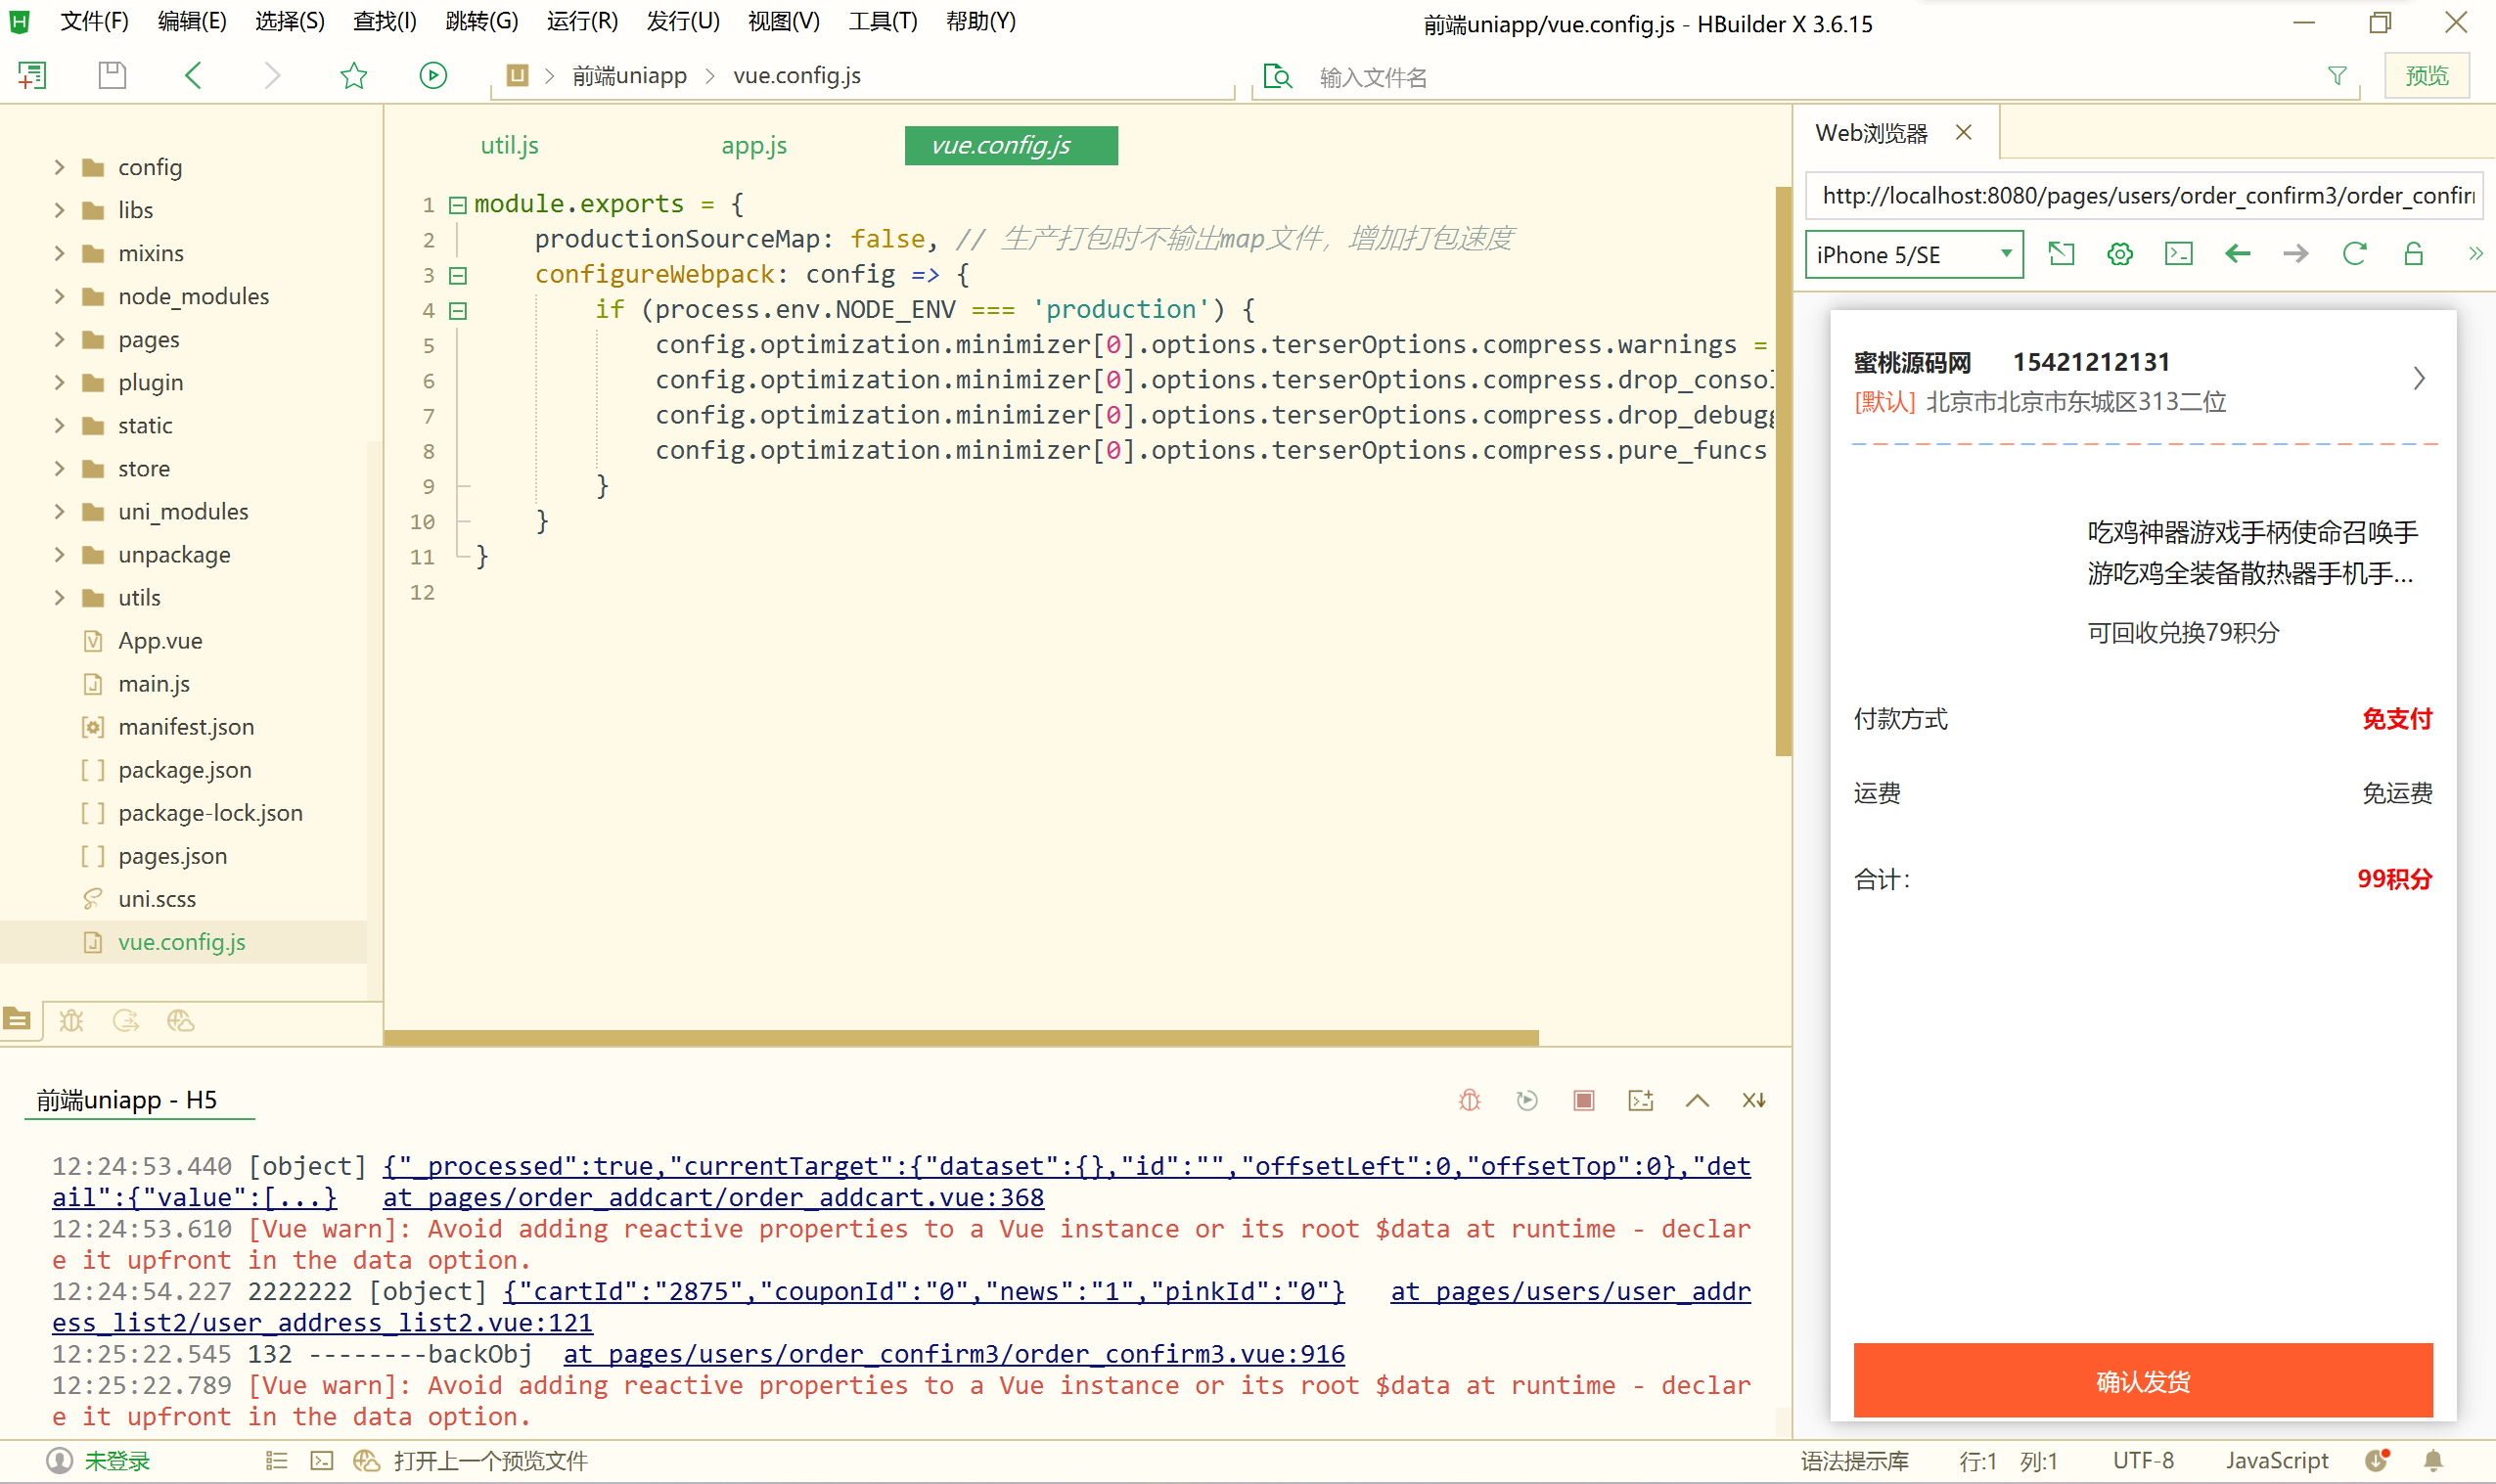Collapse code fold on line 3
The width and height of the screenshot is (2496, 1484).
point(458,275)
